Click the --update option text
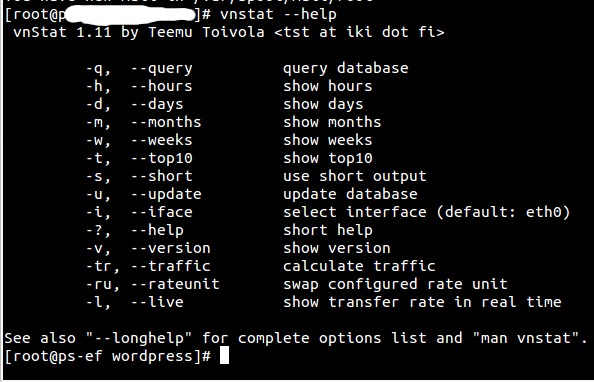Screen dimensions: 594x382 pyautogui.click(x=166, y=194)
